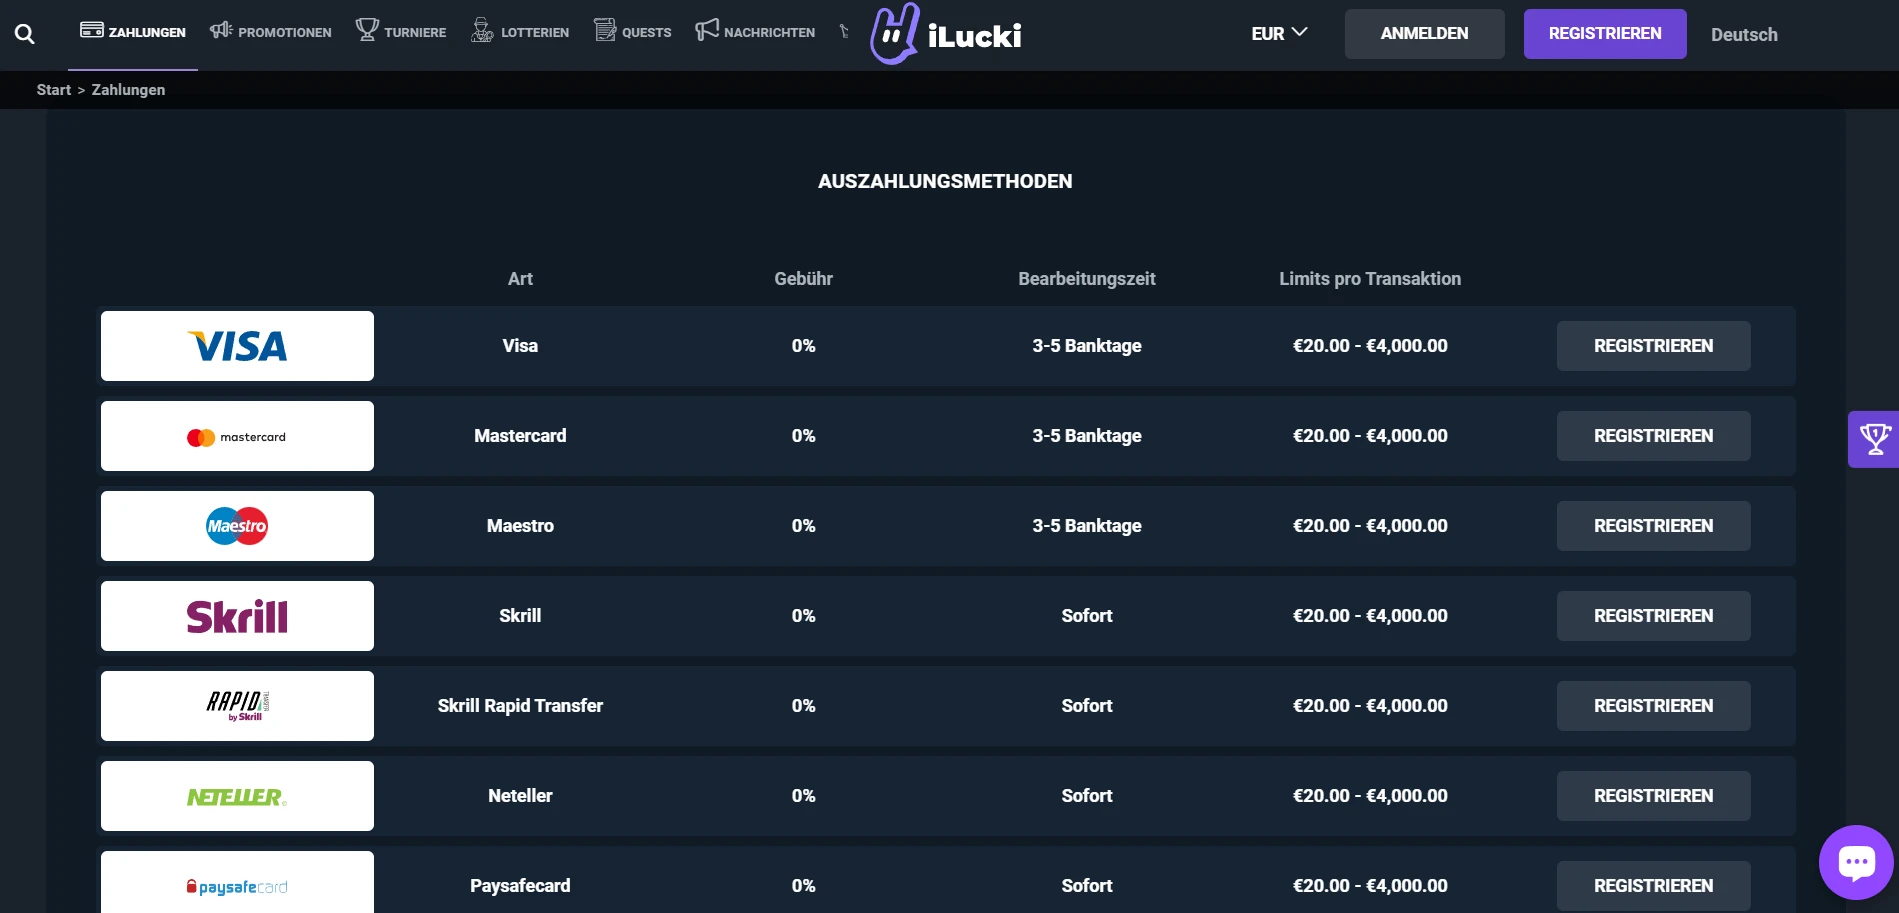Image resolution: width=1899 pixels, height=913 pixels.
Task: Click the Visa logo card
Action: [x=237, y=346]
